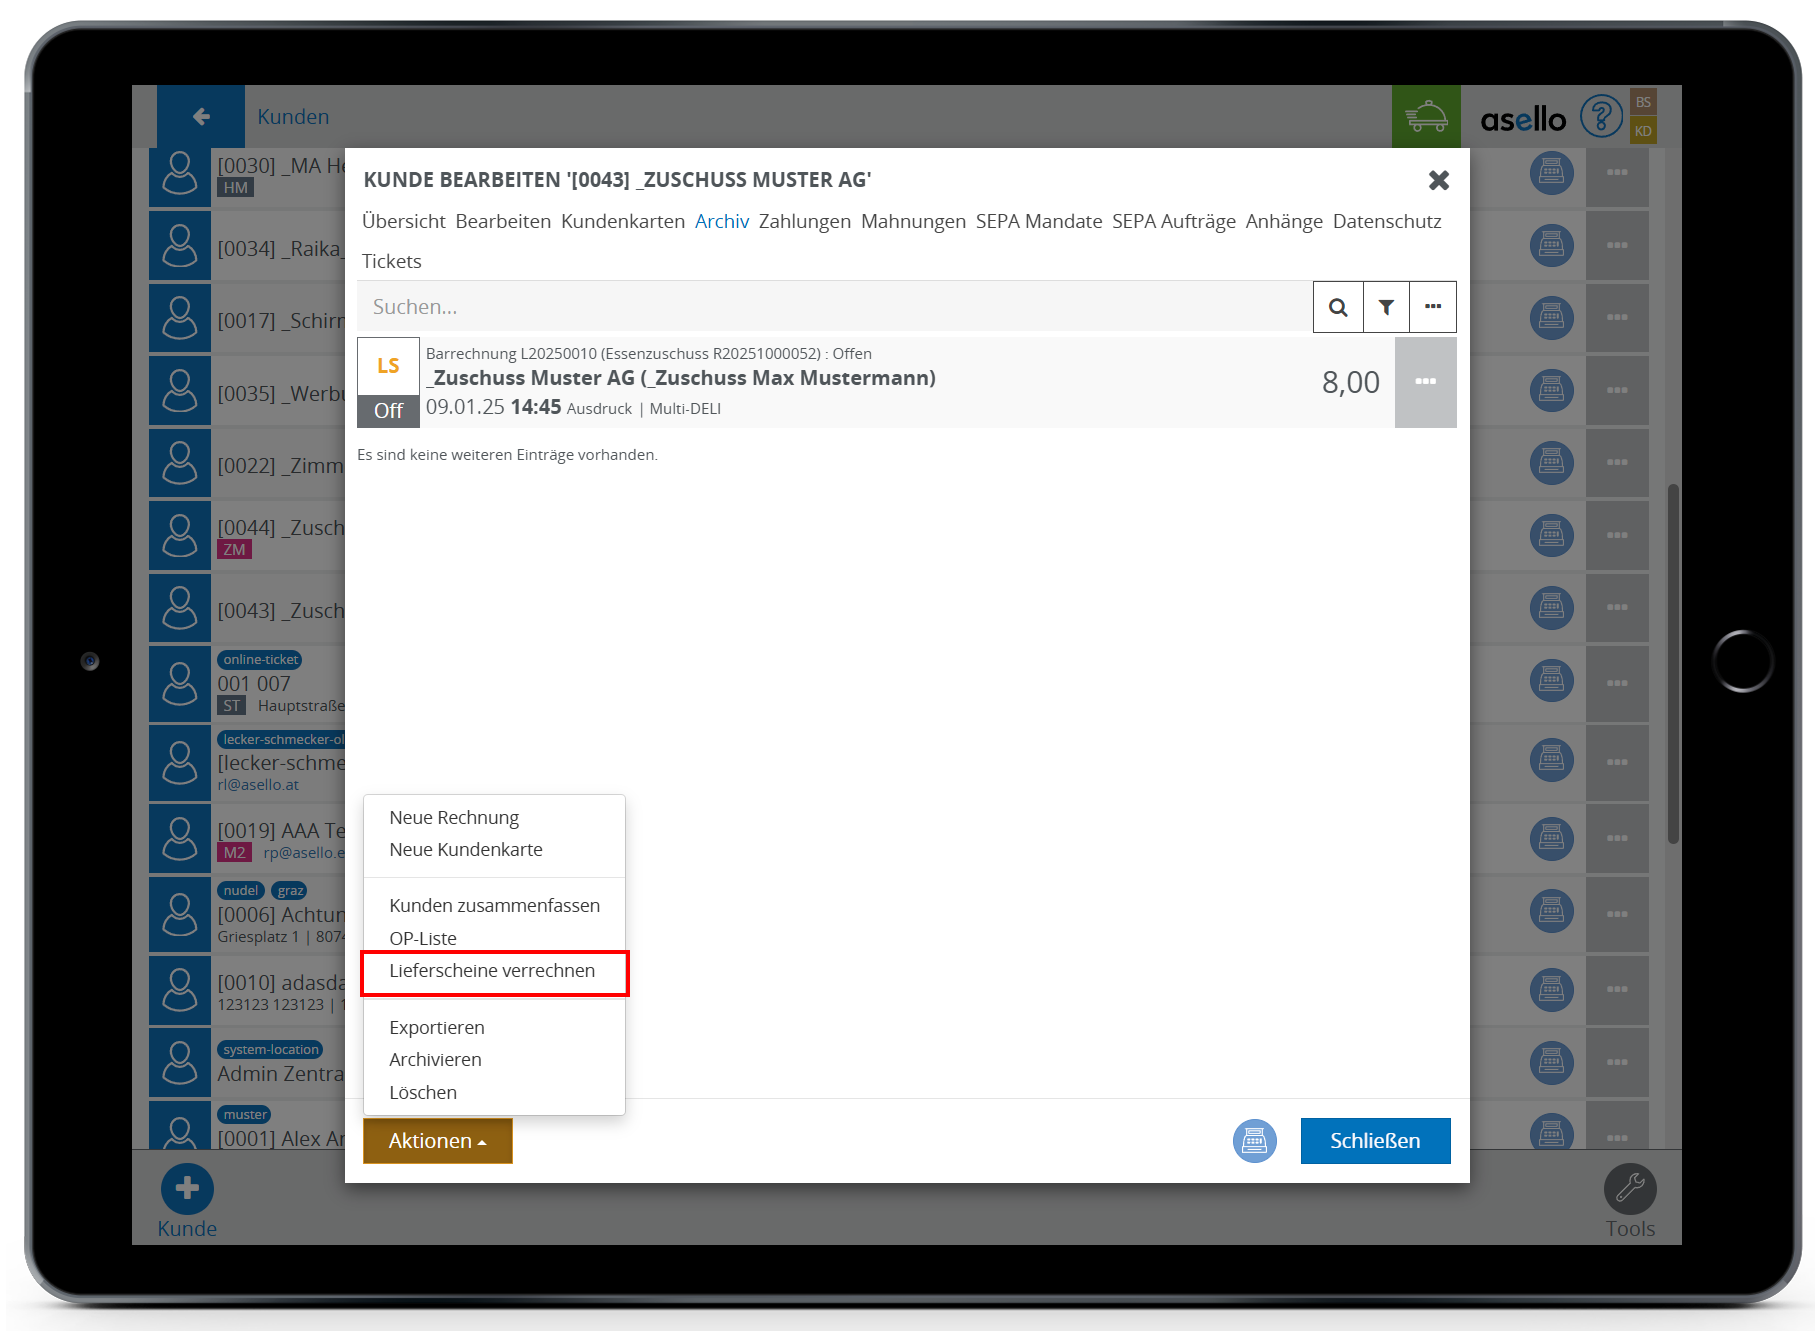This screenshot has height=1331, width=1815.
Task: Close the Kunde bearbeiten dialog
Action: [x=1438, y=180]
